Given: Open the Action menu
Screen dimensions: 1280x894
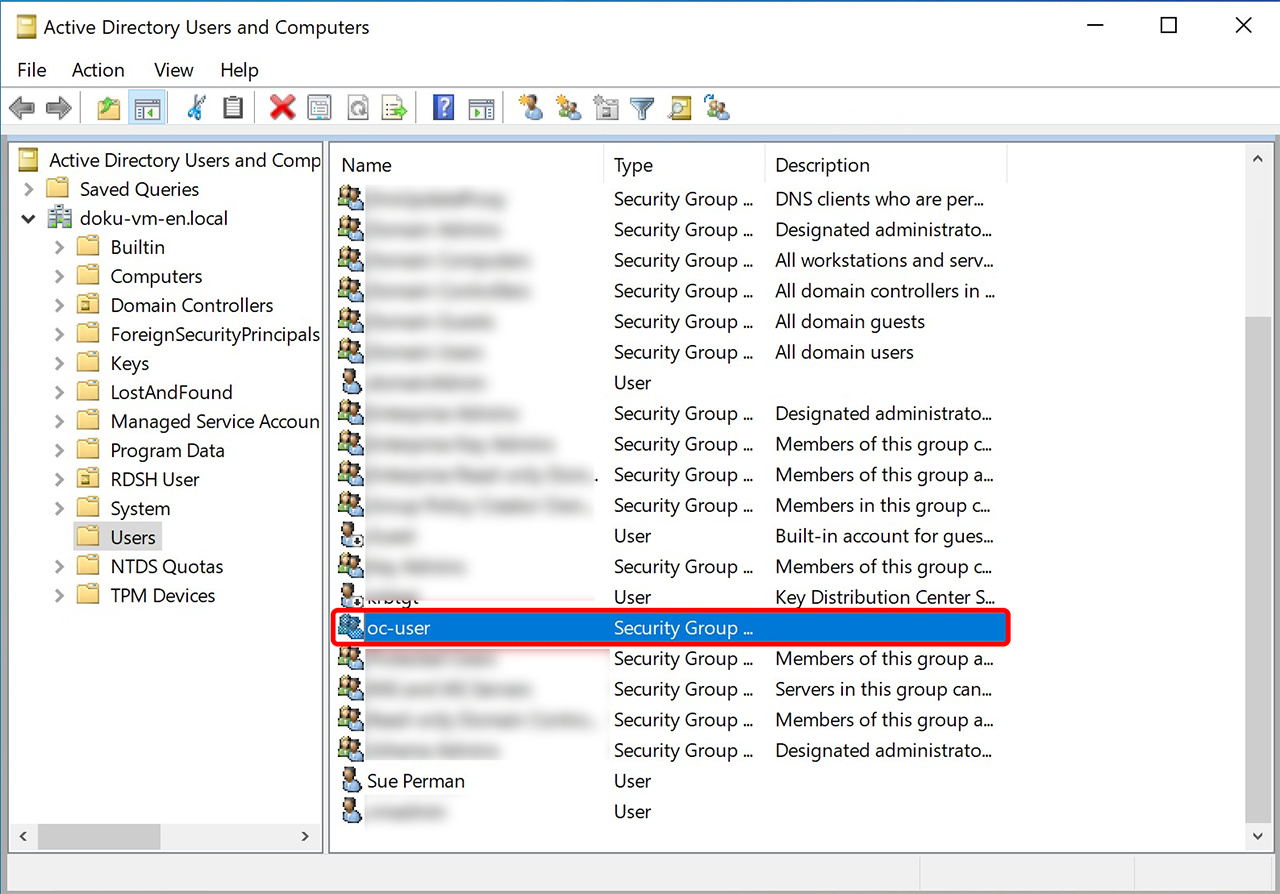Looking at the screenshot, I should tap(98, 70).
